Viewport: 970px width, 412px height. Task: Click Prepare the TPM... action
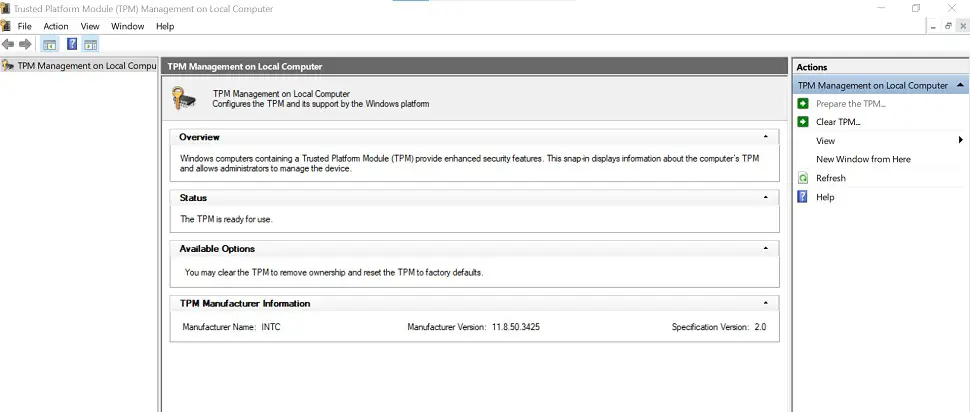pos(851,103)
